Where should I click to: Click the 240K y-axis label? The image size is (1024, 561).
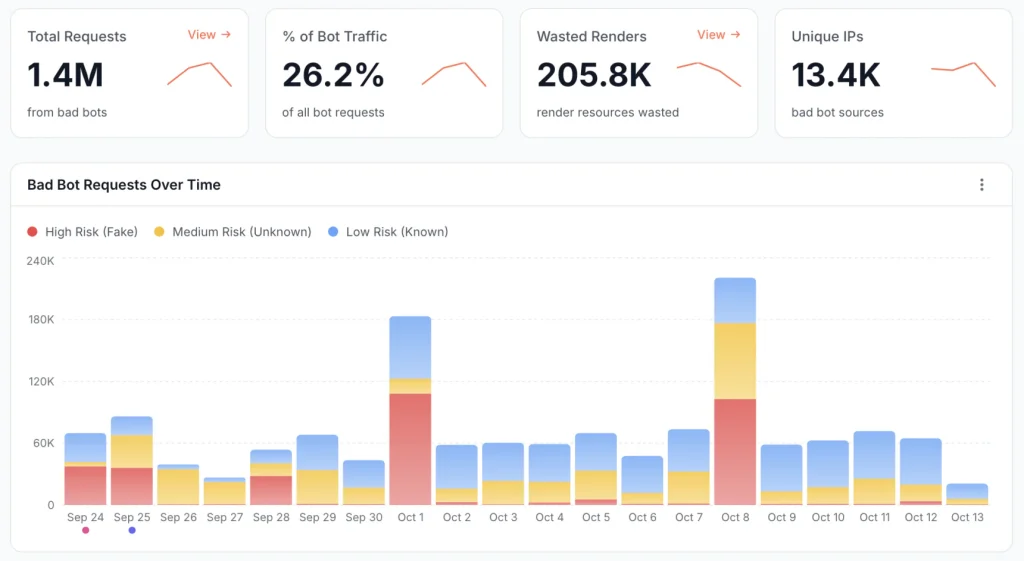click(40, 261)
